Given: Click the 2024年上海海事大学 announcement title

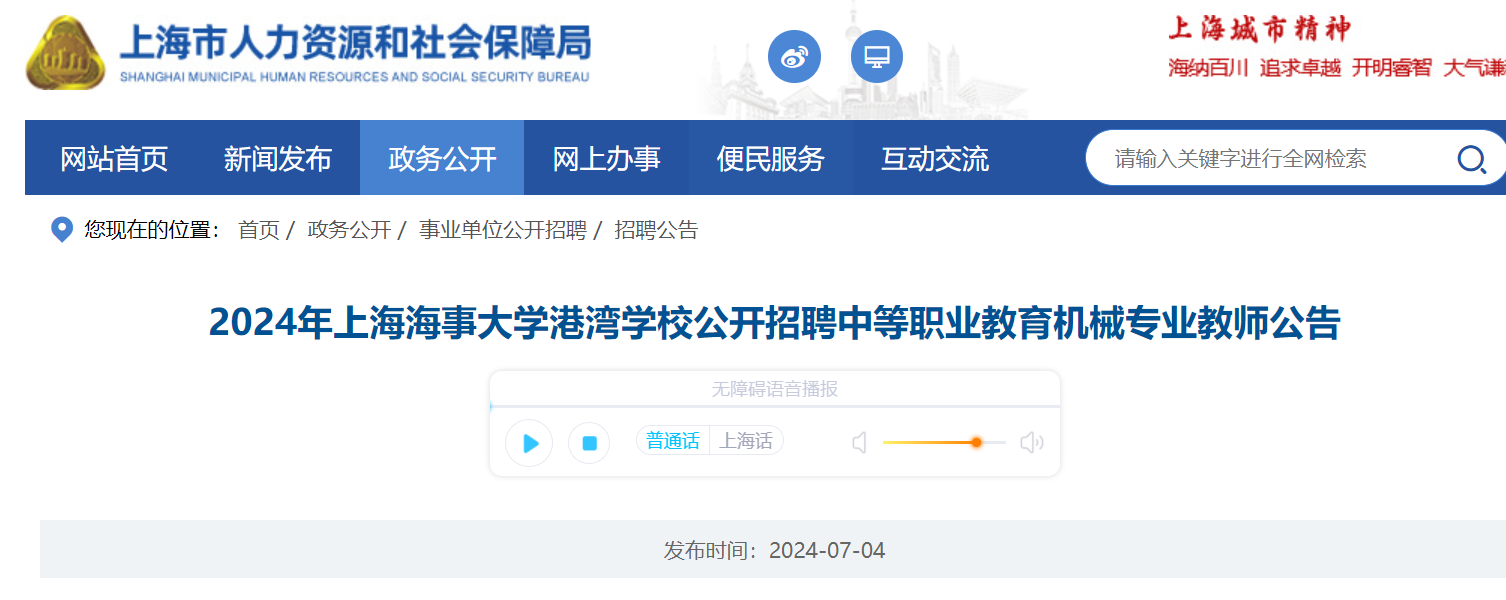Looking at the screenshot, I should [x=774, y=323].
